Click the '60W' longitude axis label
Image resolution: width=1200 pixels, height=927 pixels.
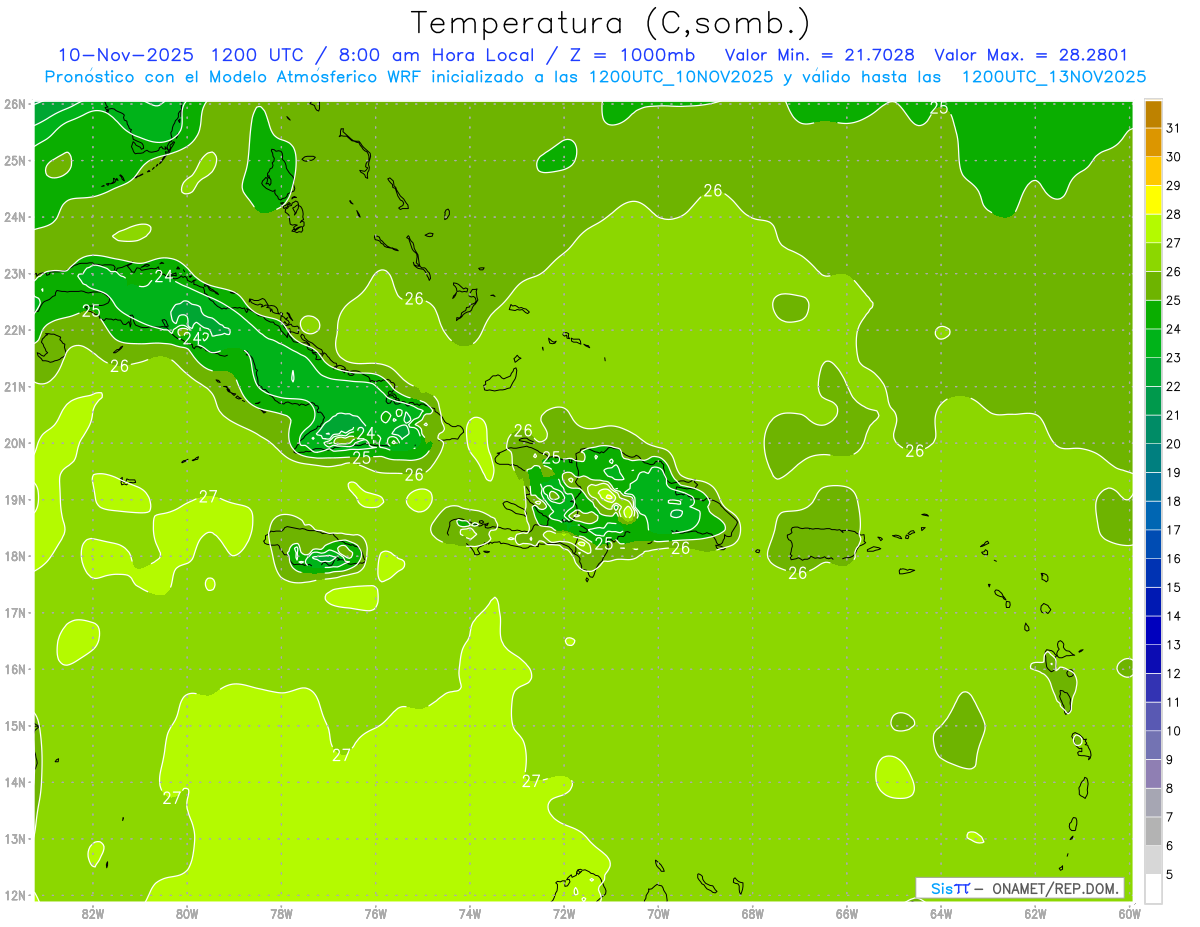(1129, 913)
